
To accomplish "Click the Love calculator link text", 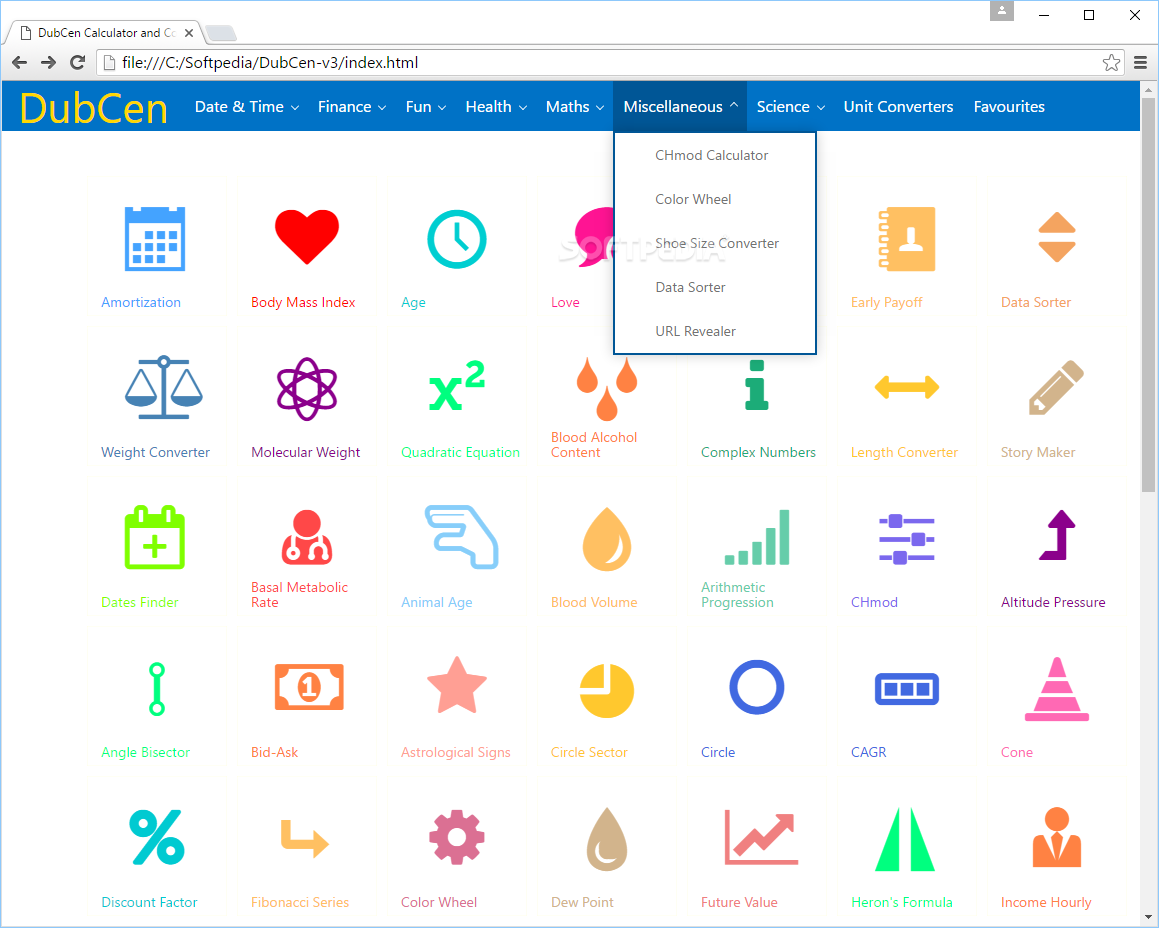I will tap(565, 302).
